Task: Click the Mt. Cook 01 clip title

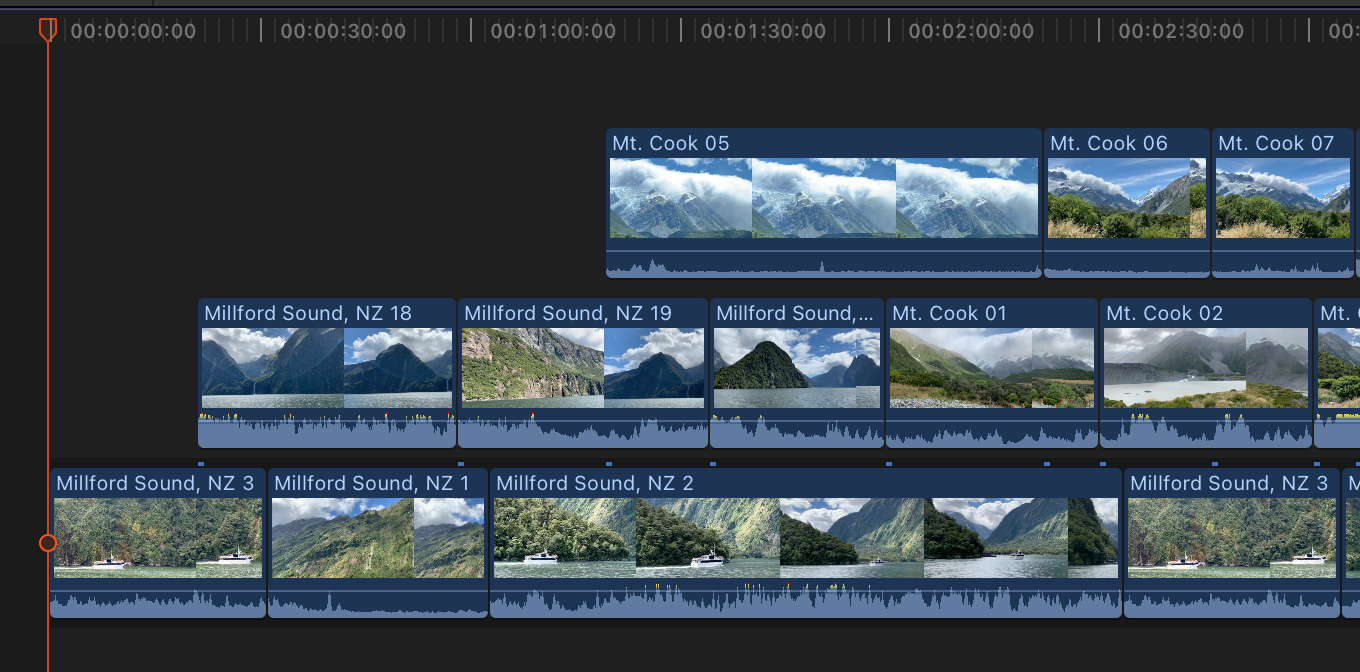Action: tap(949, 313)
